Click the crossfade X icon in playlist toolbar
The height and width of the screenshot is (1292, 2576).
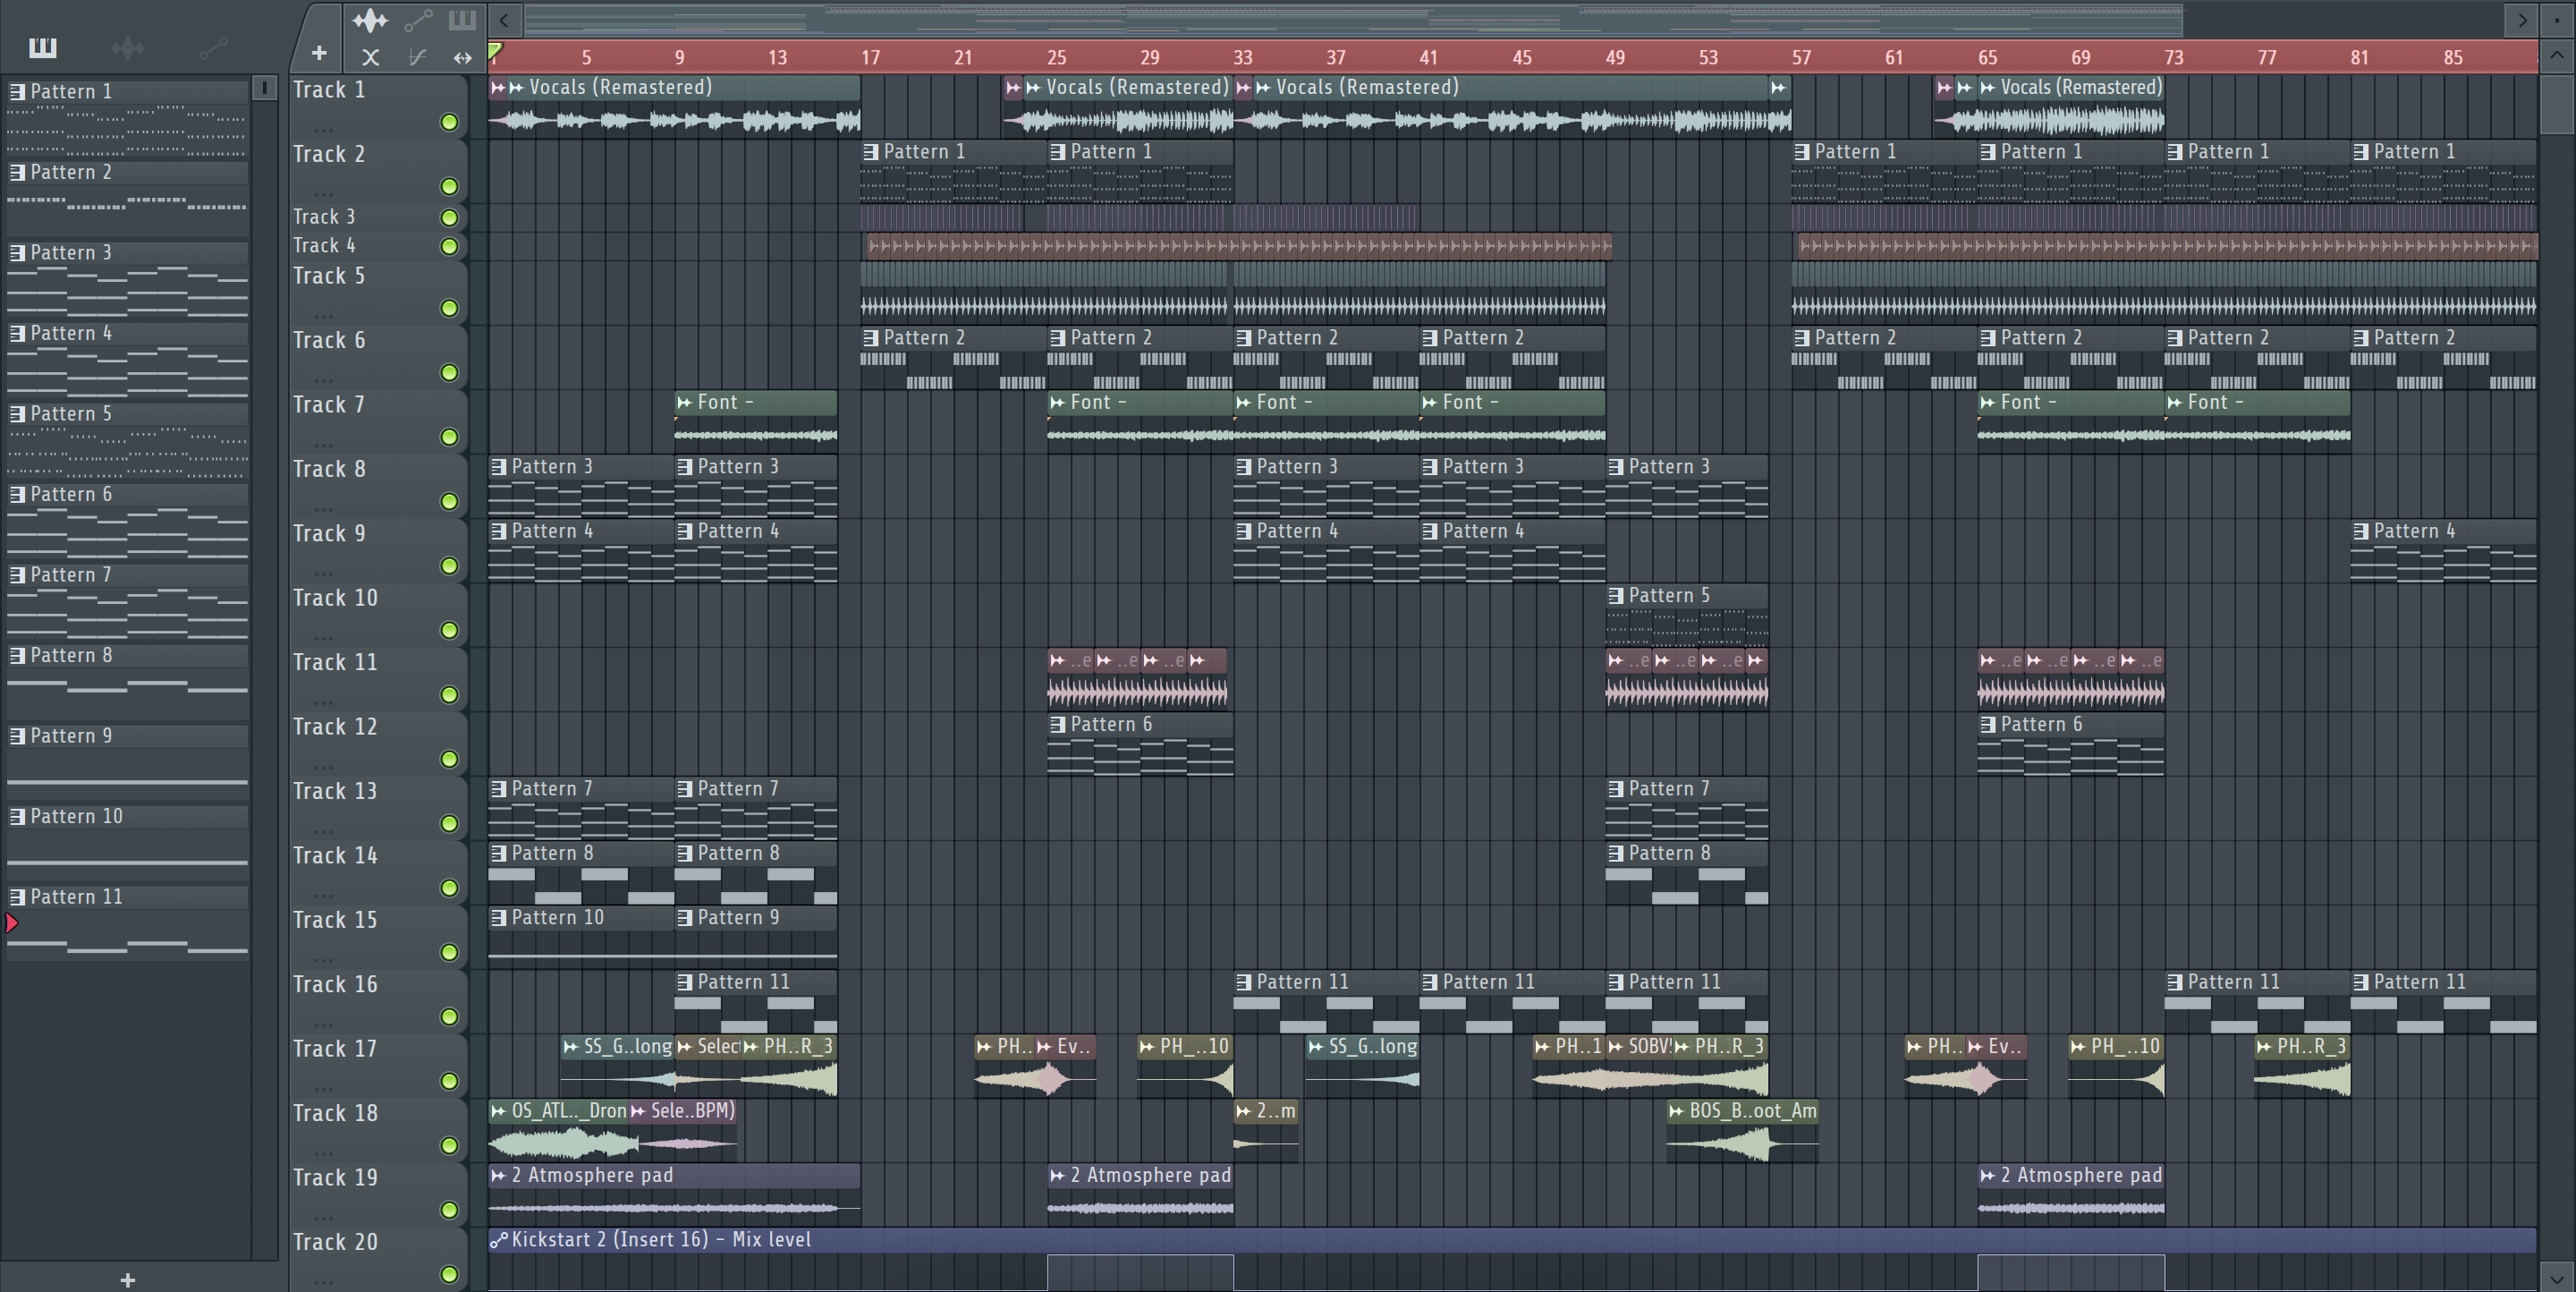pos(370,57)
